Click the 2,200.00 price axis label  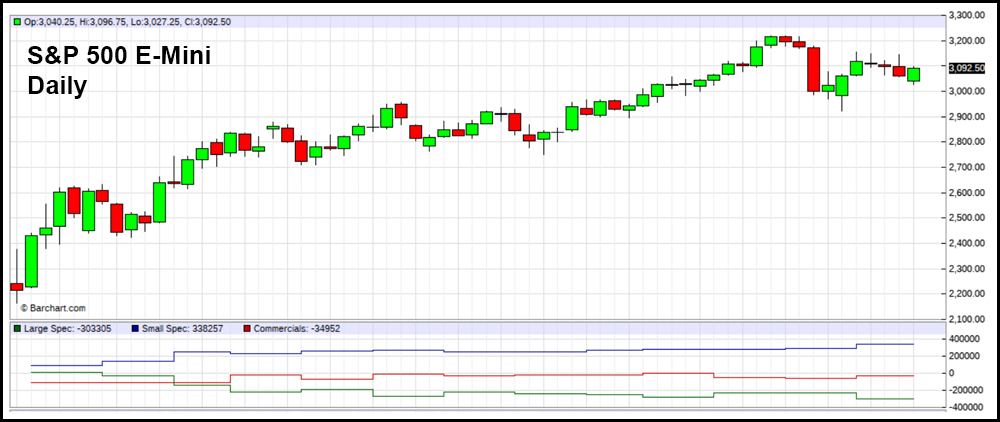967,294
